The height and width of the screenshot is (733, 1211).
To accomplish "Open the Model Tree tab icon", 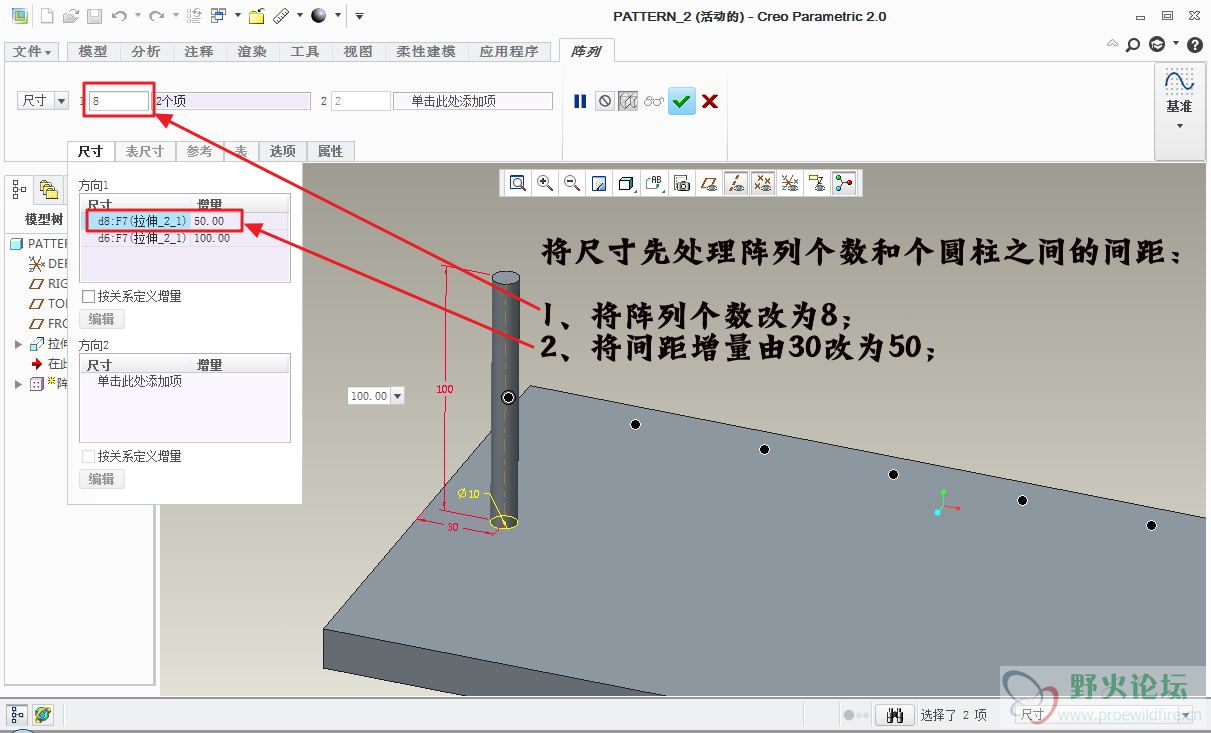I will tap(19, 189).
